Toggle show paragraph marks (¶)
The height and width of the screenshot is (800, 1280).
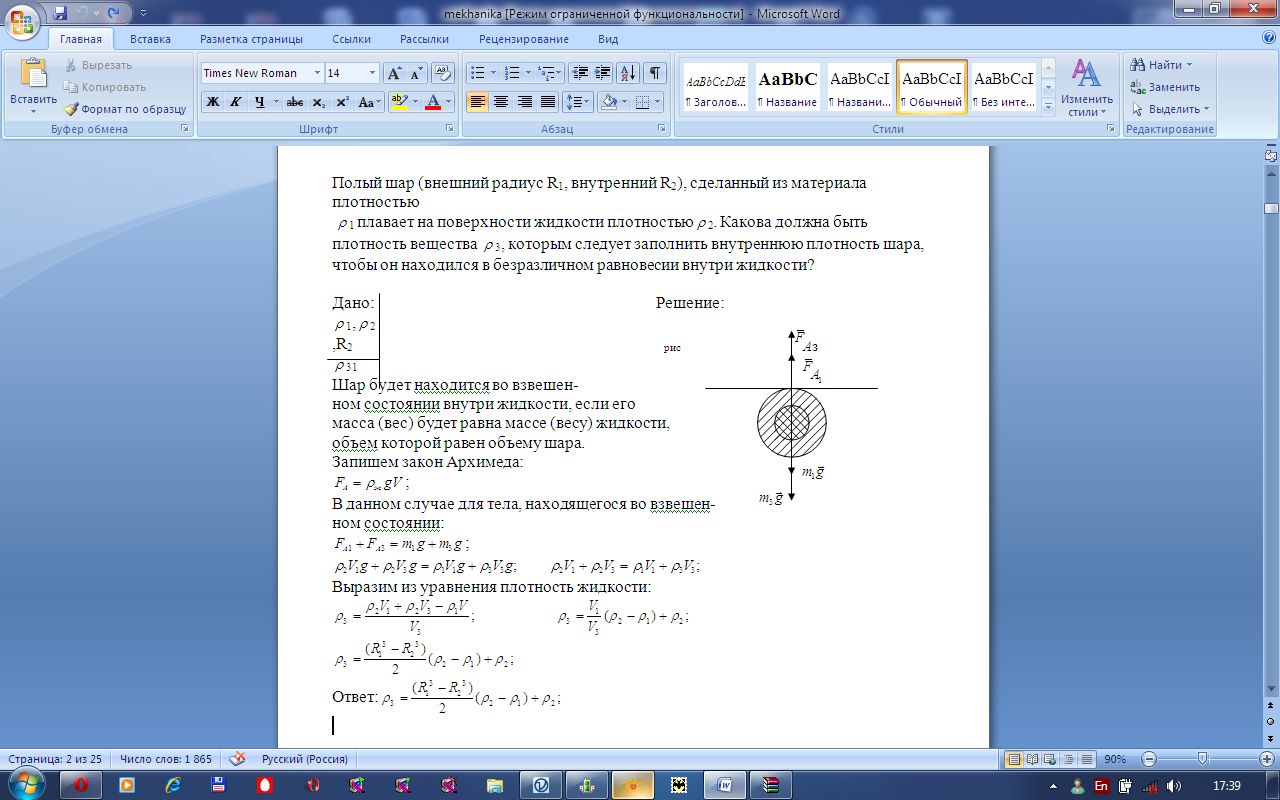click(x=654, y=73)
